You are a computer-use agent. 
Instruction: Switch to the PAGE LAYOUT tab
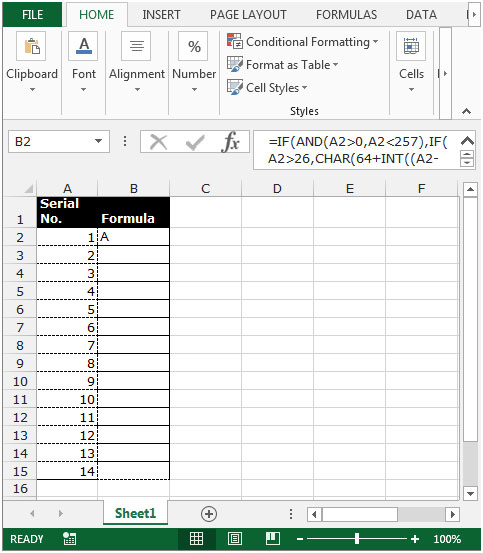[x=248, y=15]
